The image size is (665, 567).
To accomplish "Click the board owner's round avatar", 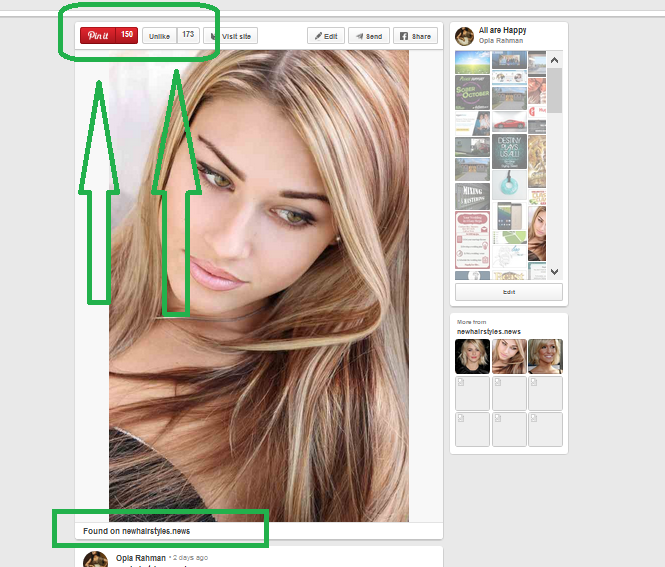I will [x=464, y=36].
